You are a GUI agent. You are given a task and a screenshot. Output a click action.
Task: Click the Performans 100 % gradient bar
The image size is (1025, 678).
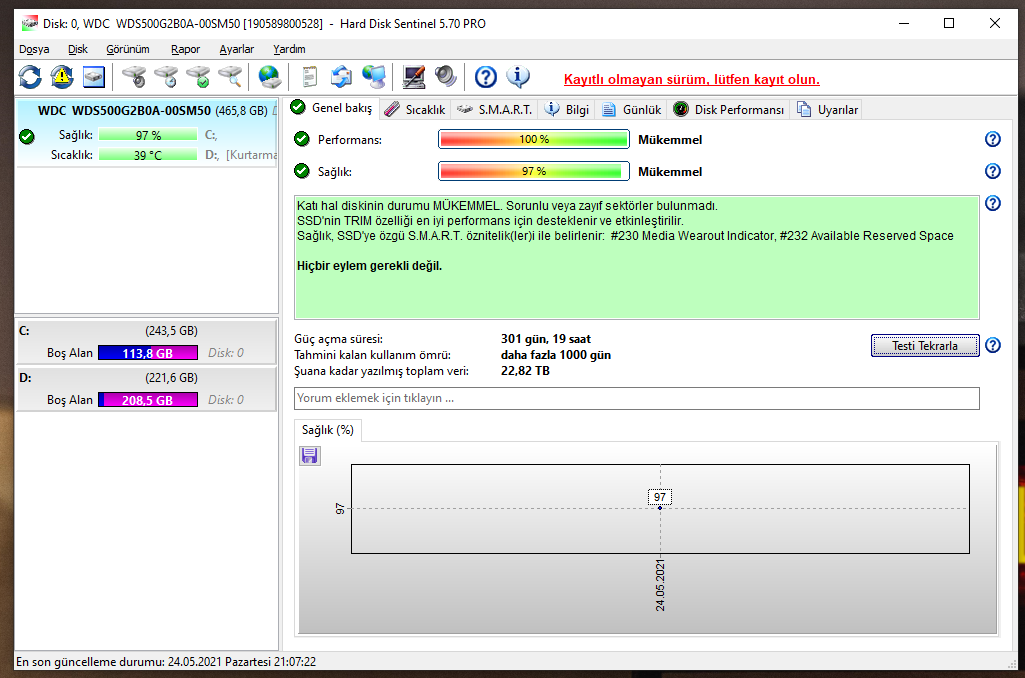[x=533, y=139]
